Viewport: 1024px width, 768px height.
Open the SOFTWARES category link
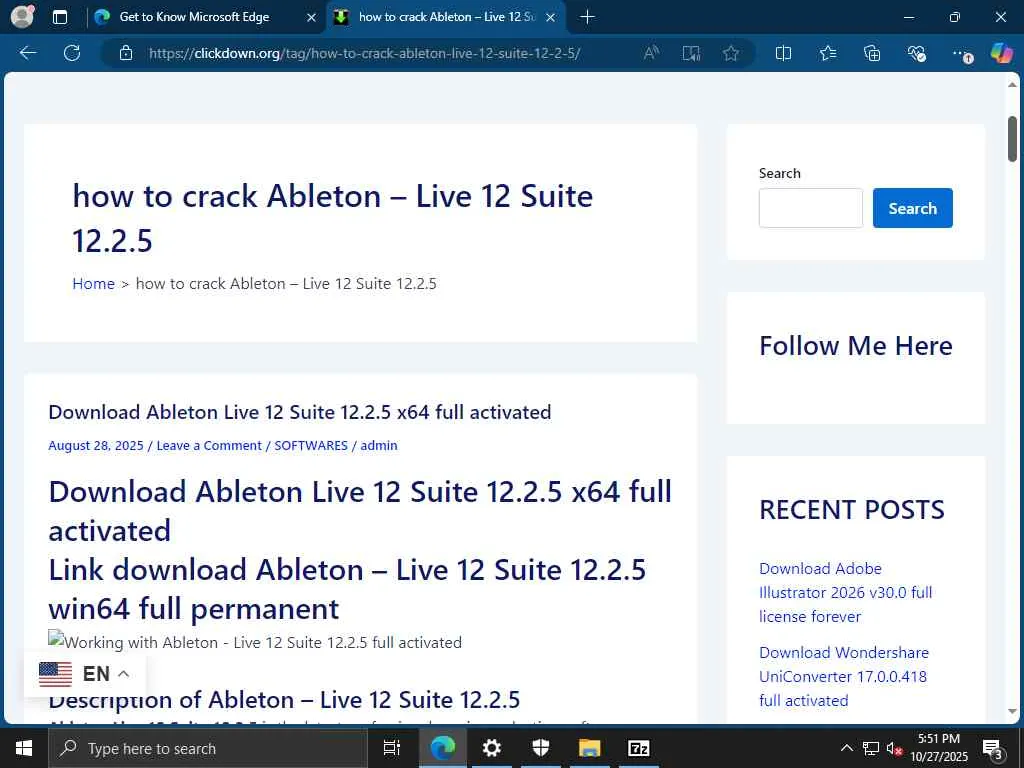tap(311, 445)
